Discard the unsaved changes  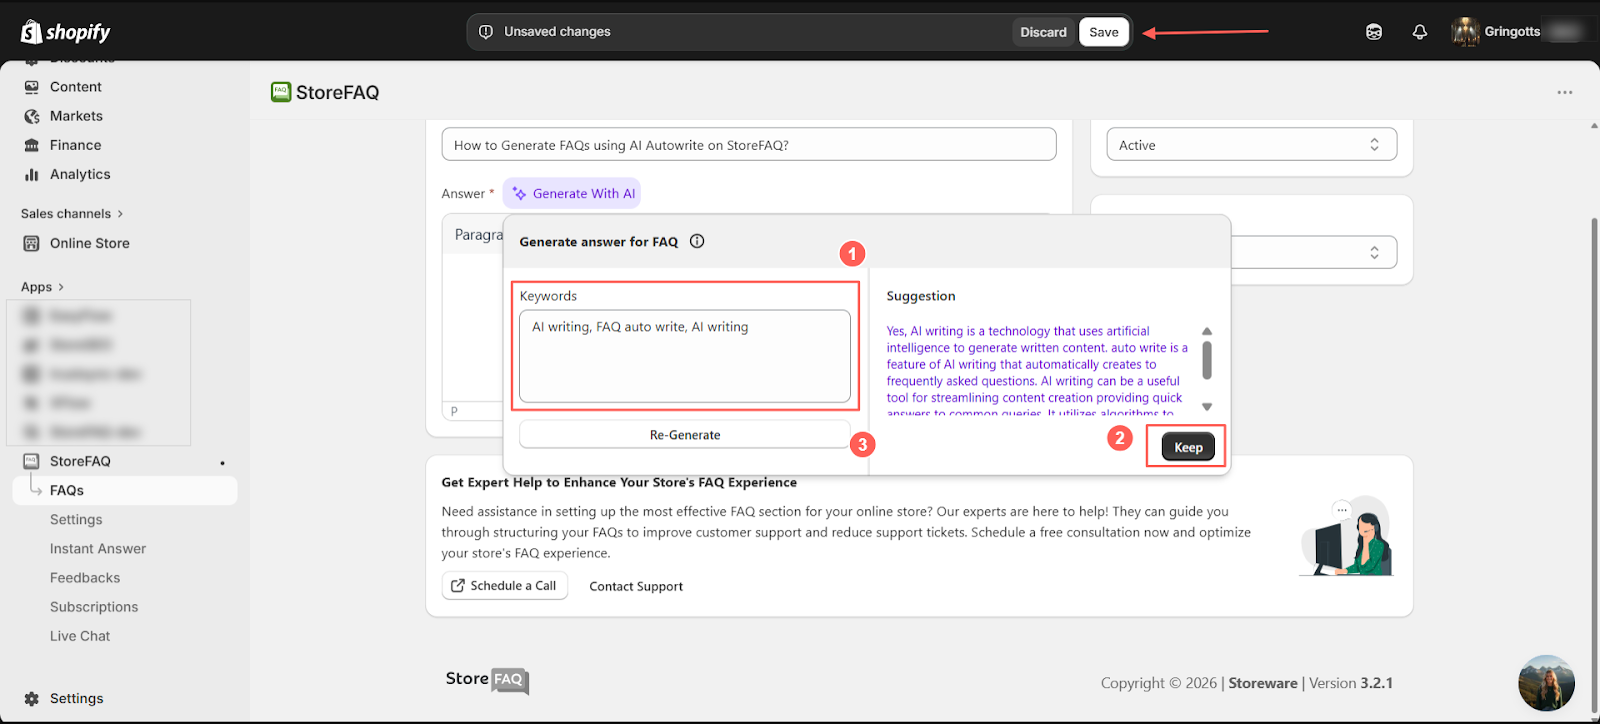click(x=1043, y=32)
